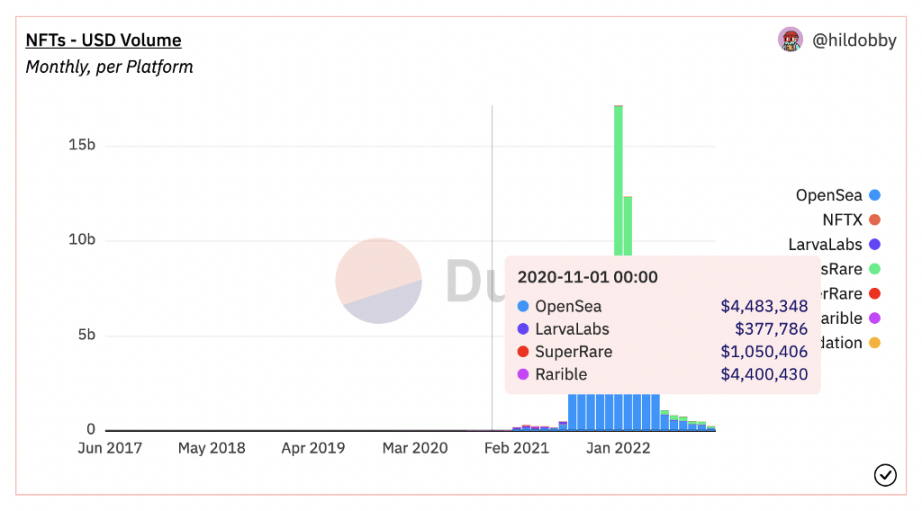Click the verified checkmark icon
Screen dimensions: 922x511
(885, 475)
